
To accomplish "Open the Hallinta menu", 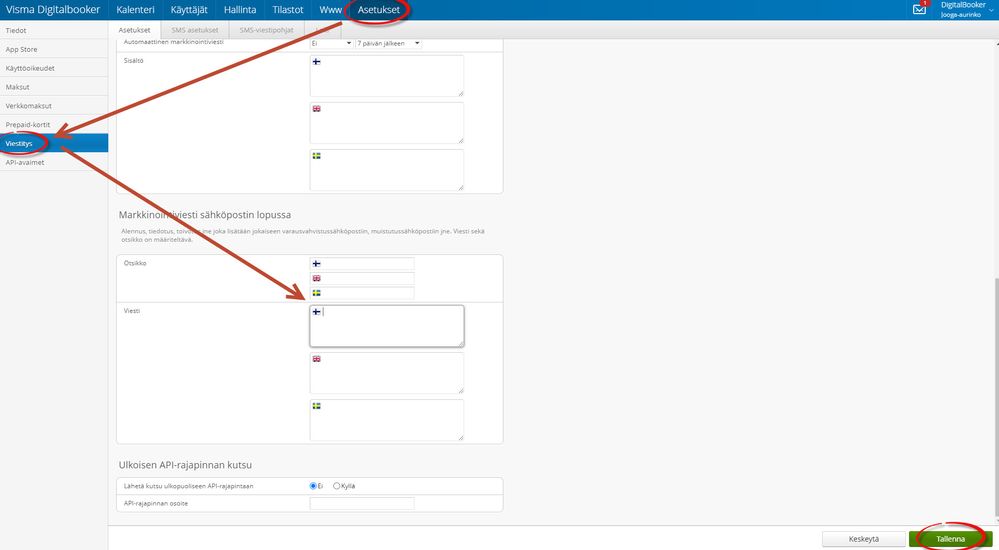I will [x=240, y=10].
